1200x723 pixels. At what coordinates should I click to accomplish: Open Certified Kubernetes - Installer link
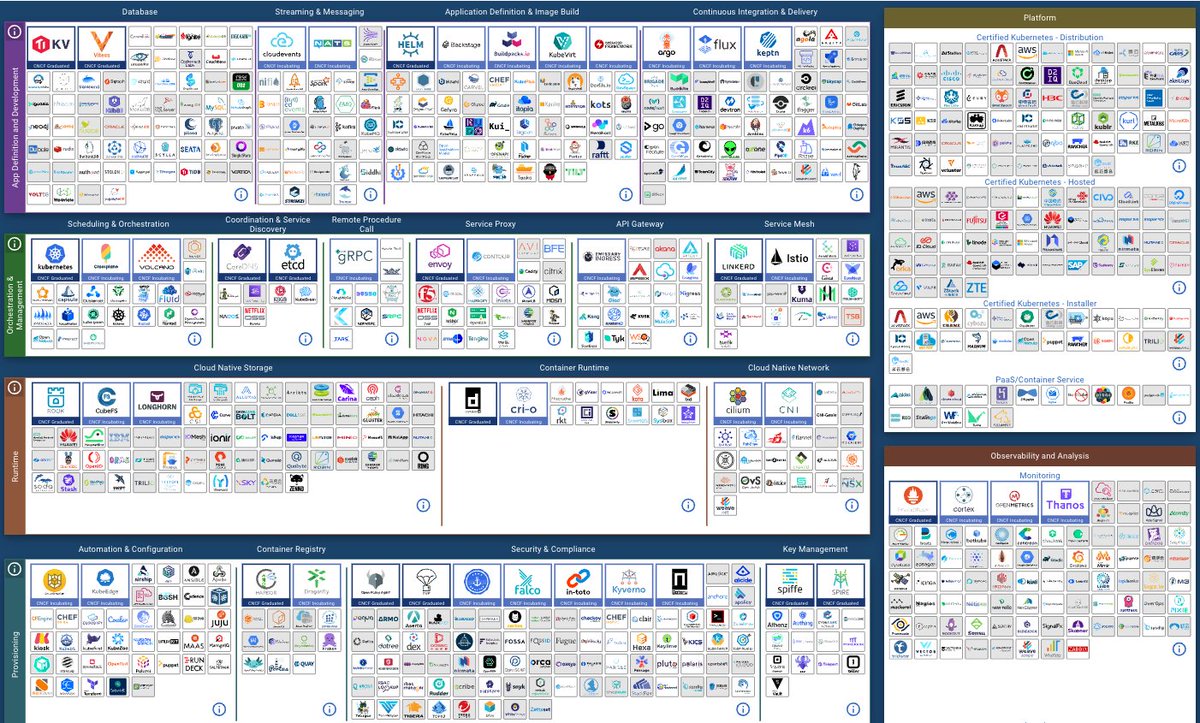(1040, 303)
